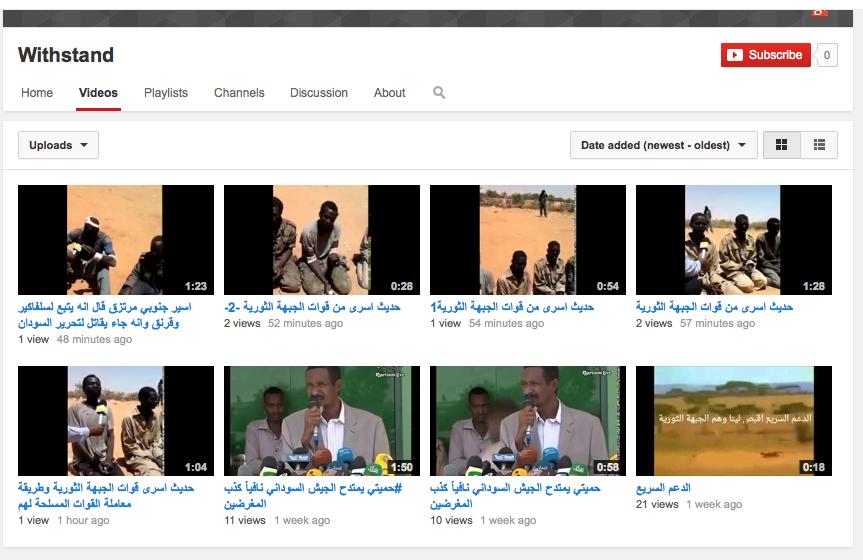Image resolution: width=863 pixels, height=560 pixels.
Task: Click the '54 minutes ago' timestamp
Action: 506,323
